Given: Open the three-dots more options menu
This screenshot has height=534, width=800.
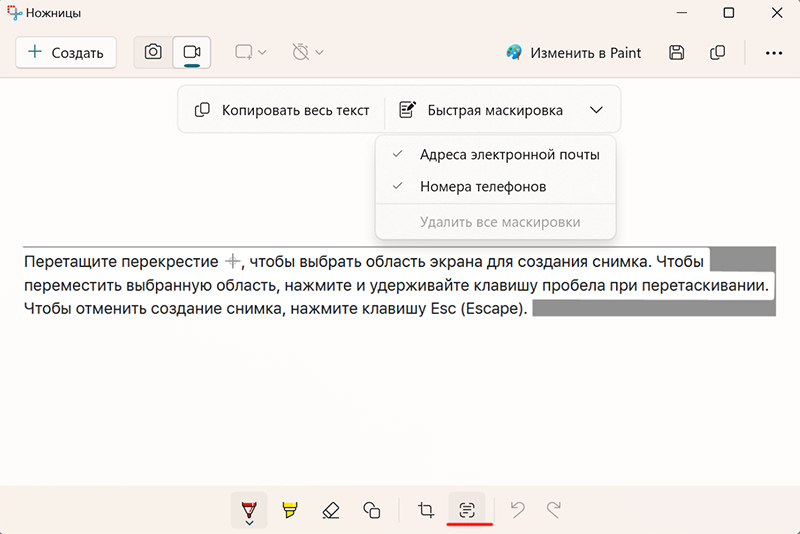Looking at the screenshot, I should click(773, 53).
